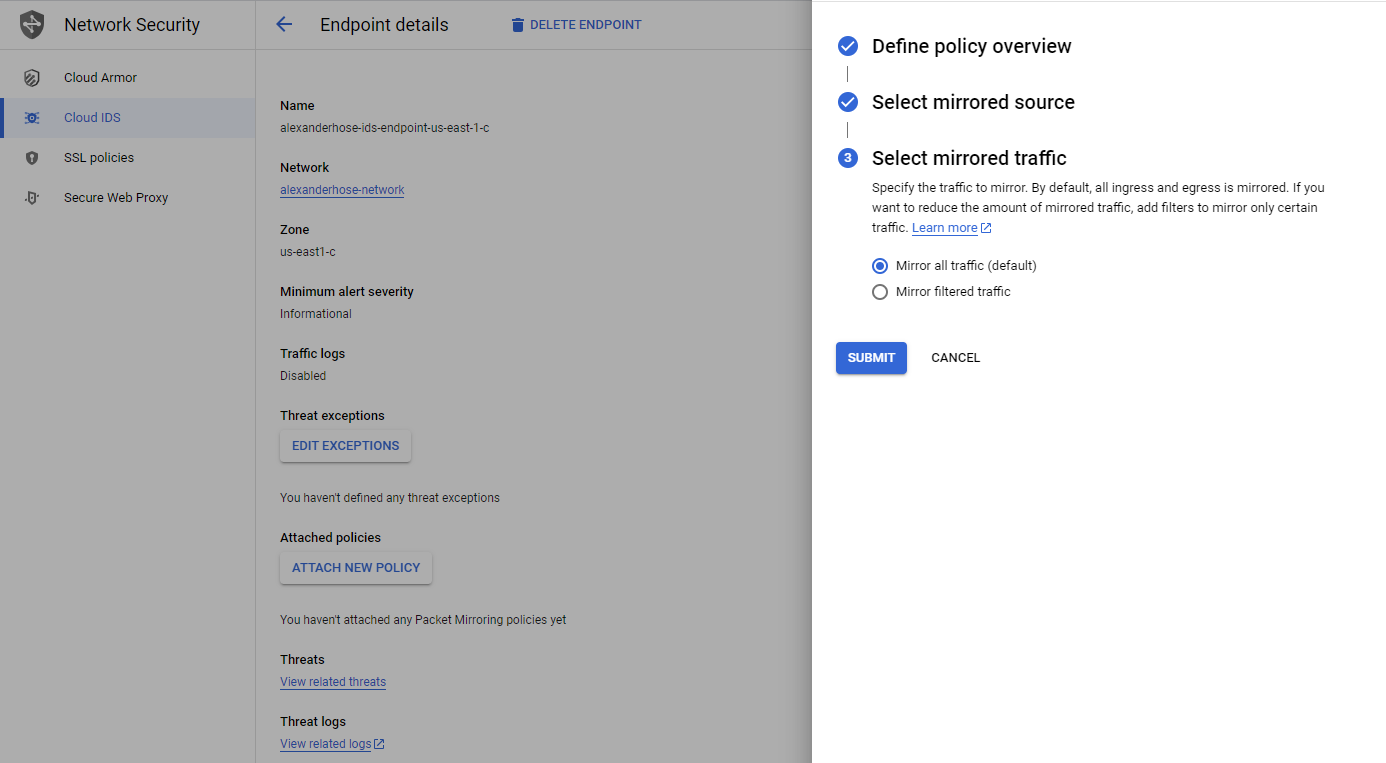Viewport: 1386px width, 763px height.
Task: Expand the Define policy overview step
Action: point(971,46)
